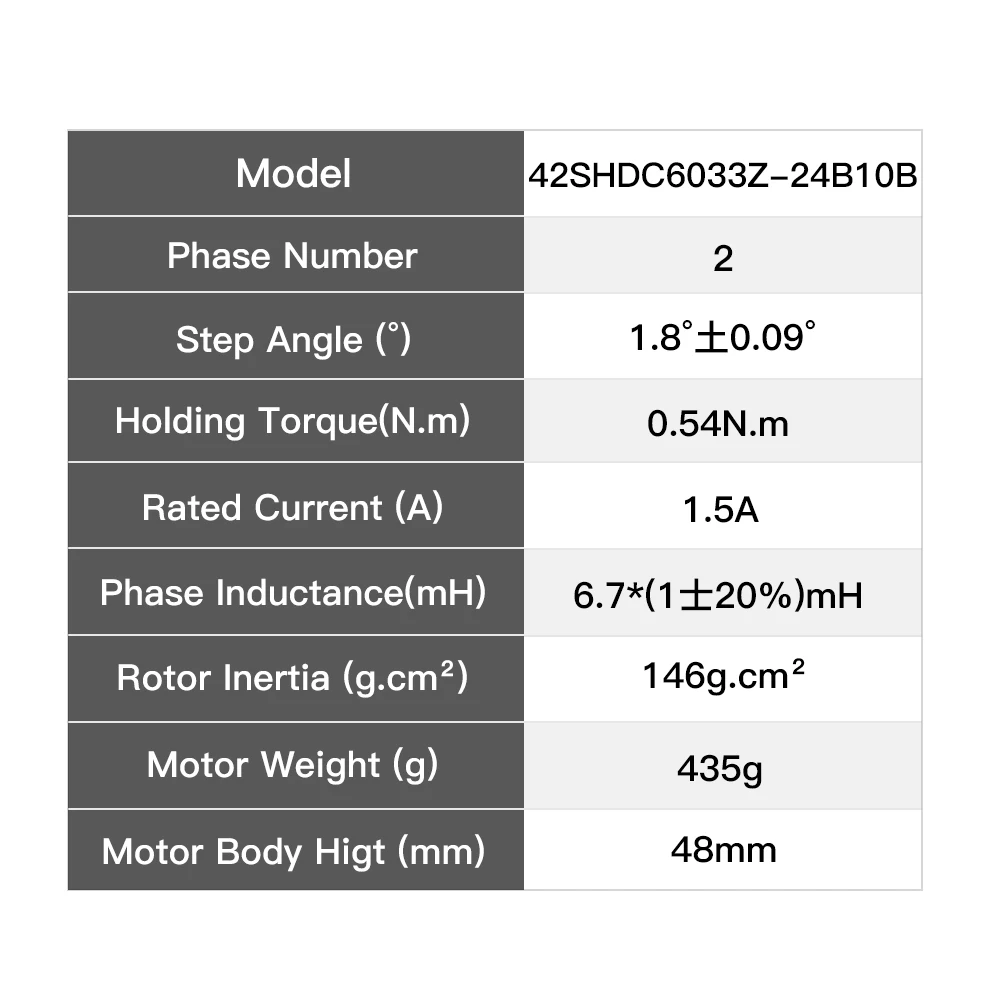Select the model number 42SHDC6033Z-24B10B

[723, 175]
